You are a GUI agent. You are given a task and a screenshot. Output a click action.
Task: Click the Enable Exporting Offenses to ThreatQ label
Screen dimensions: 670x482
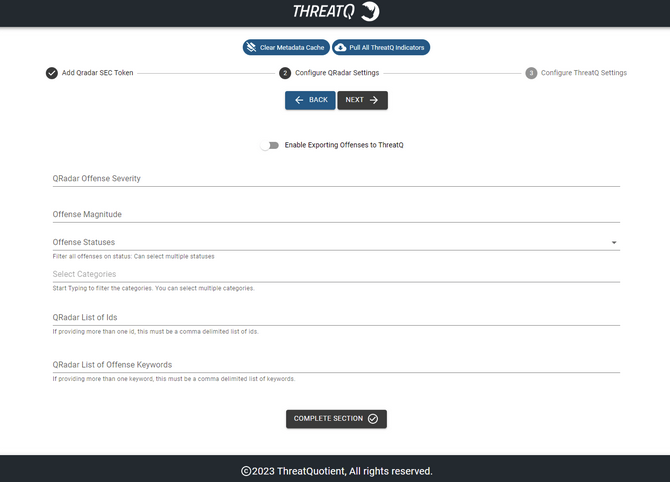pos(344,145)
